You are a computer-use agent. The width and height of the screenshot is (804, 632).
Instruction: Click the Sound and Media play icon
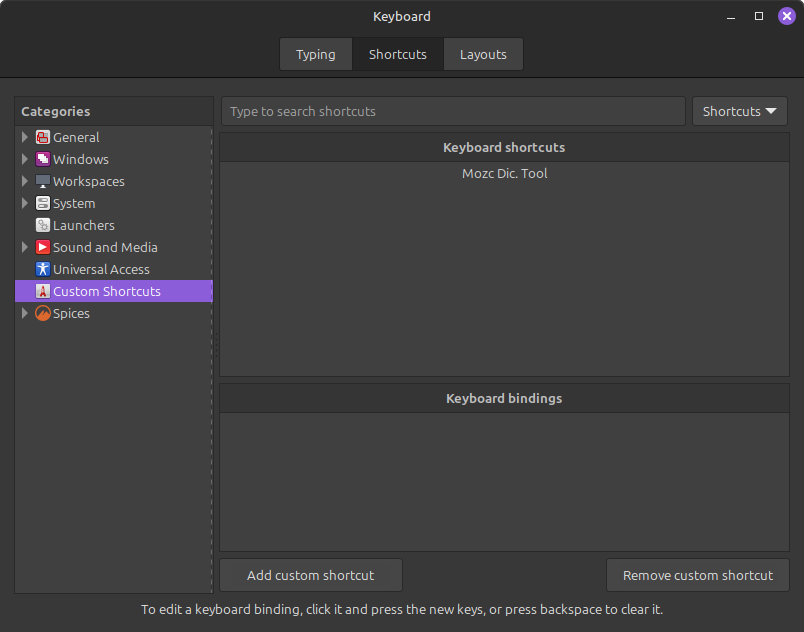click(x=43, y=248)
